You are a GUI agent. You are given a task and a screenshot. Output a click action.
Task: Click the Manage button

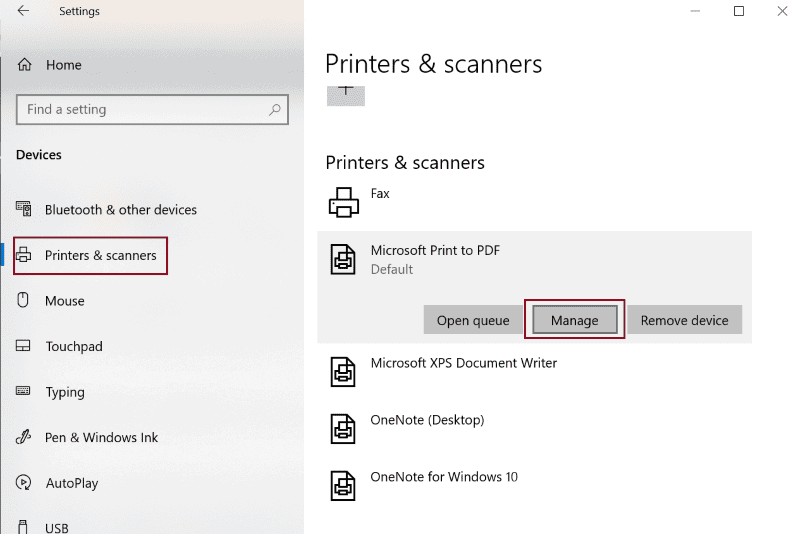(574, 320)
